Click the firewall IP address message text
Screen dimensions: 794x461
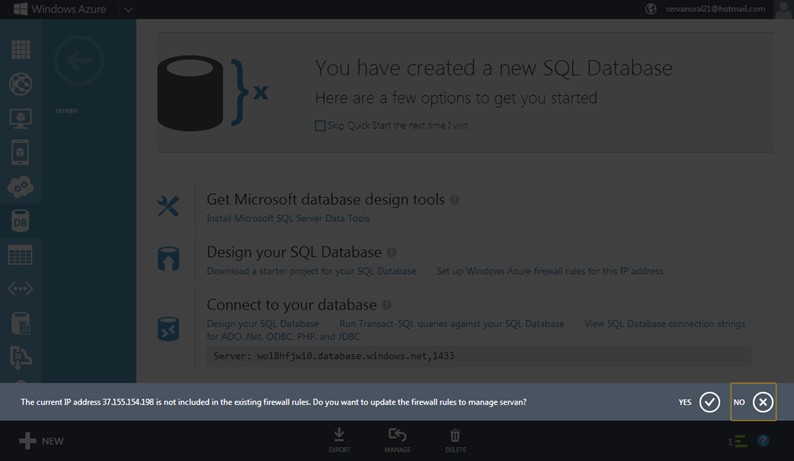coord(273,402)
